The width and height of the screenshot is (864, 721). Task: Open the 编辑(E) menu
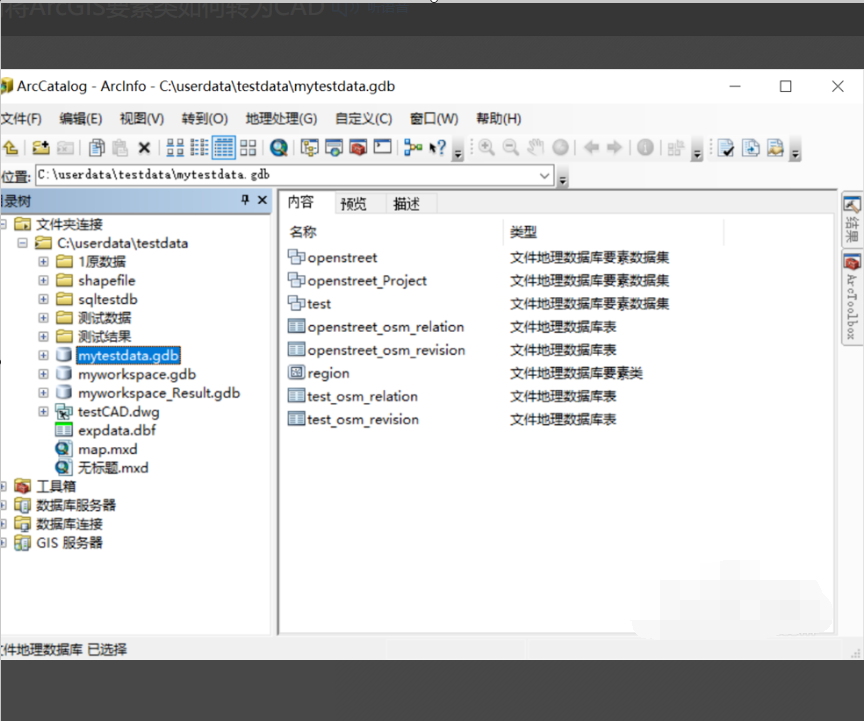point(80,119)
